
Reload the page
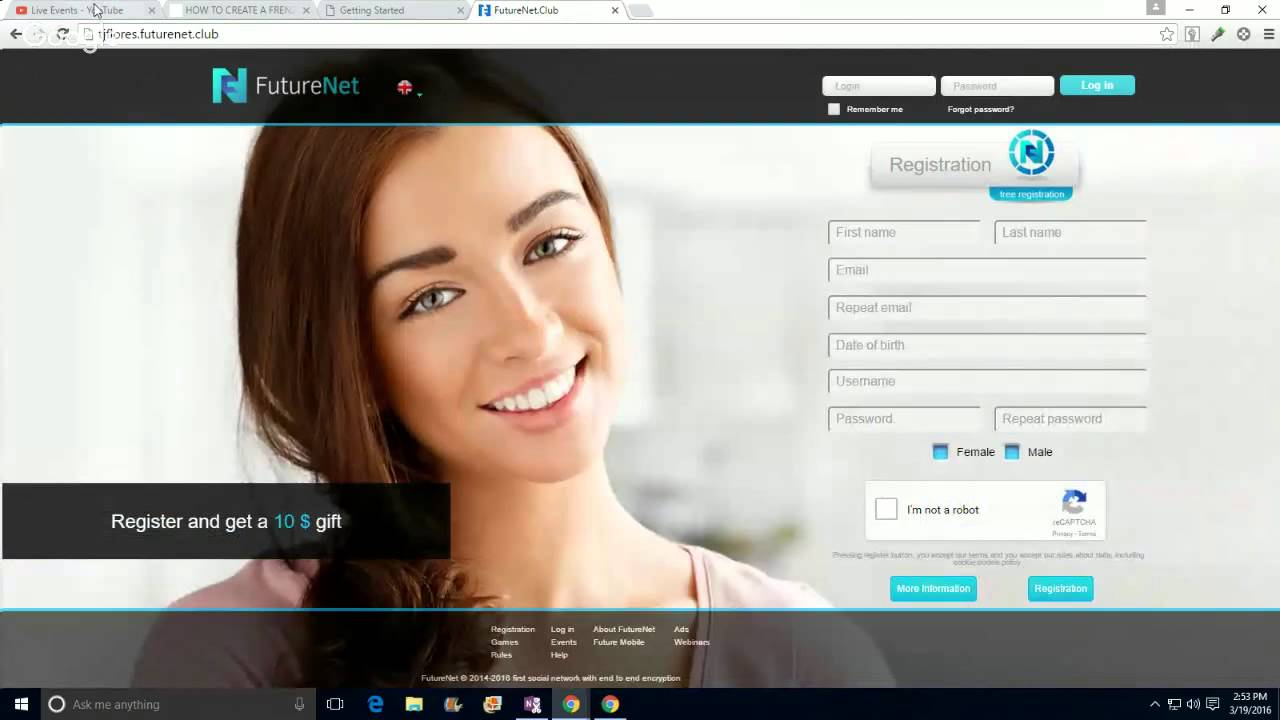point(63,34)
